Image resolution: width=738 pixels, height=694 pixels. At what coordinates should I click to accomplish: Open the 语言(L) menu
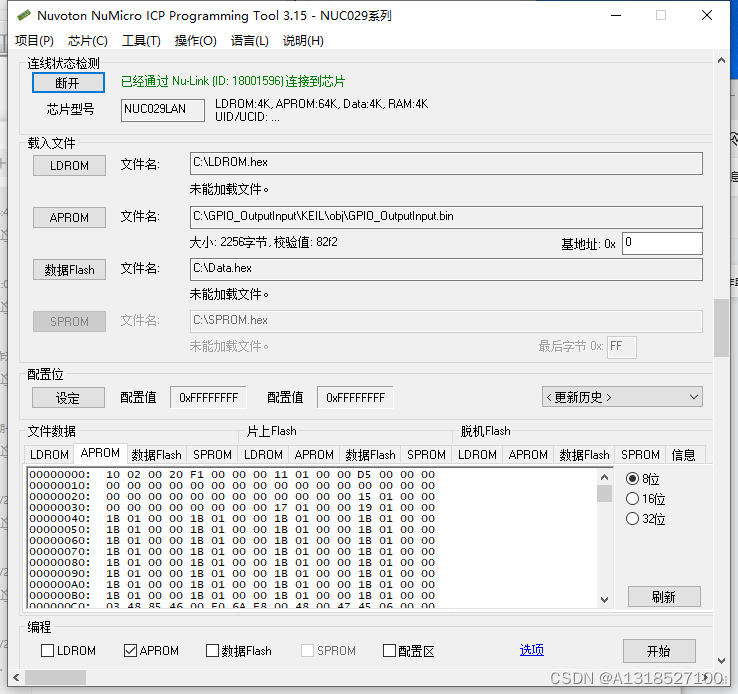[x=249, y=41]
